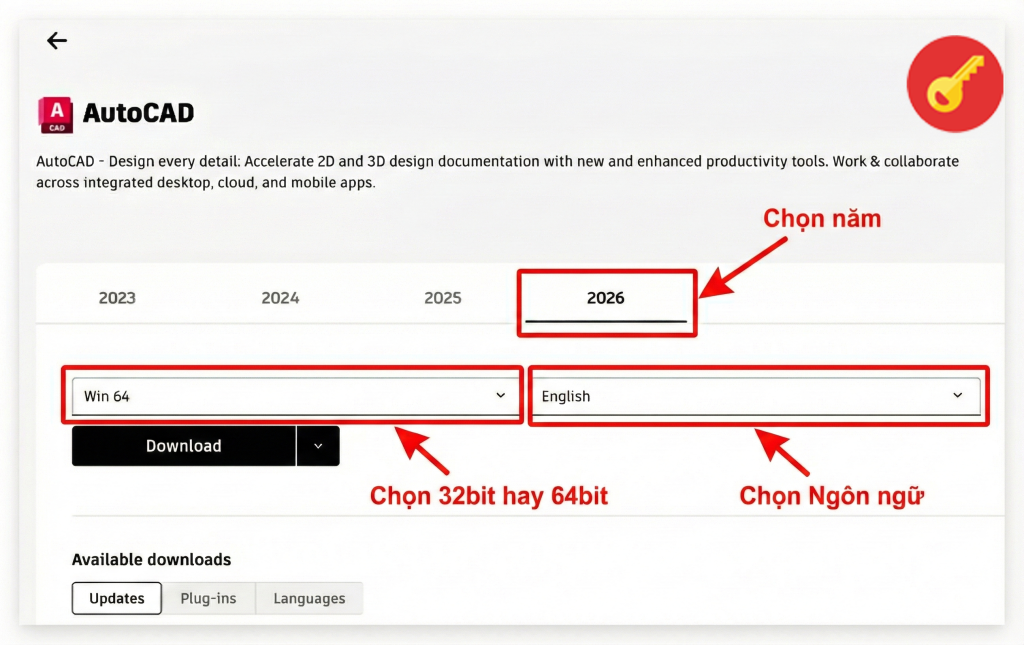Screen dimensions: 1024x645
Task: Click the Available downloads heading
Action: (x=151, y=560)
